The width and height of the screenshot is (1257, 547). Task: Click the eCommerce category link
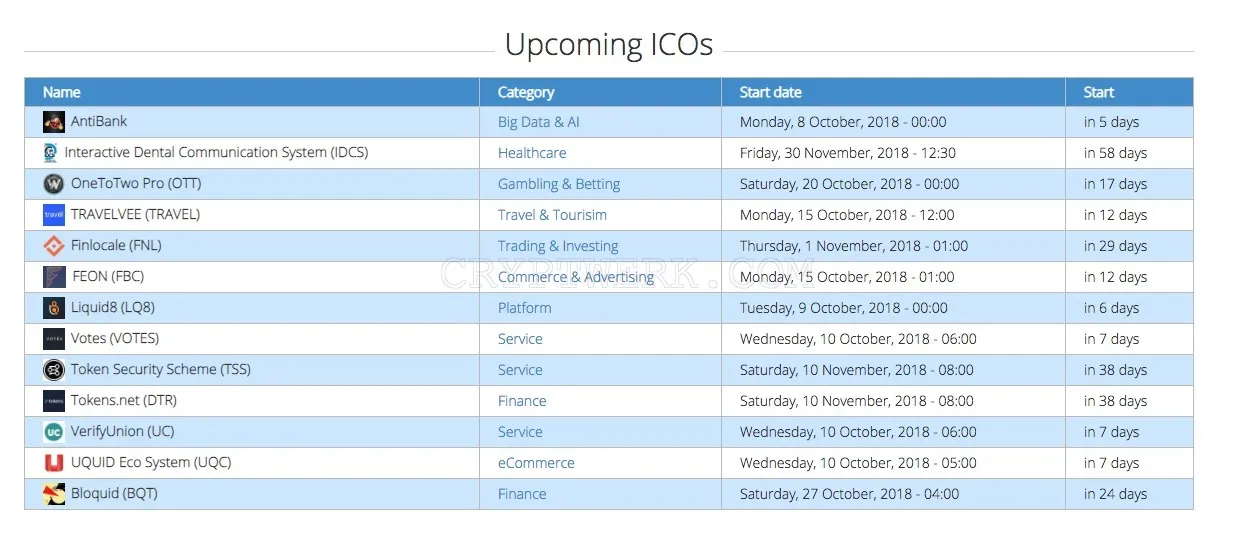click(x=536, y=463)
